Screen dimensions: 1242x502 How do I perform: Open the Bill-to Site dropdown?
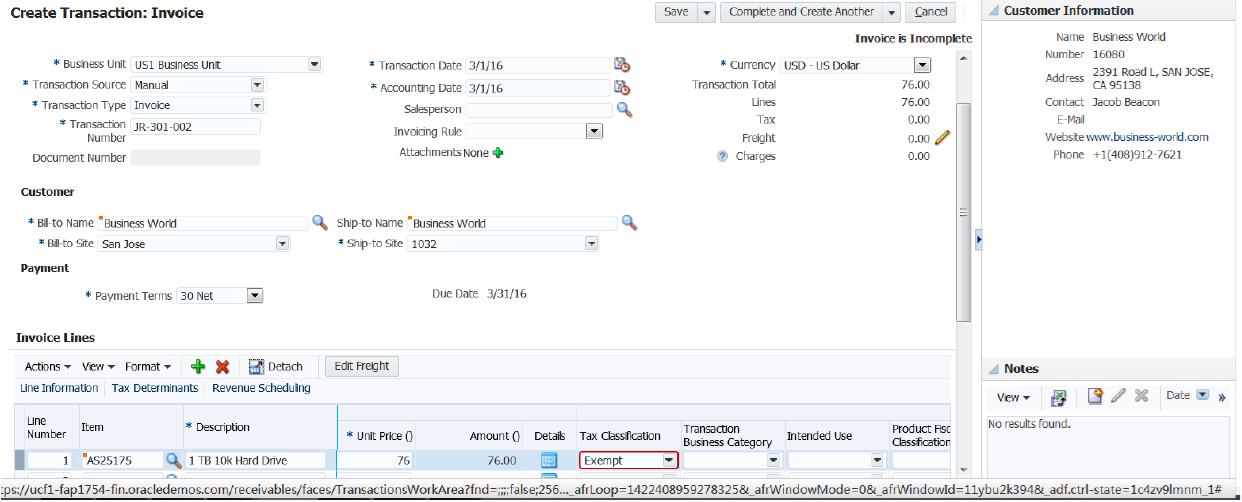click(282, 243)
